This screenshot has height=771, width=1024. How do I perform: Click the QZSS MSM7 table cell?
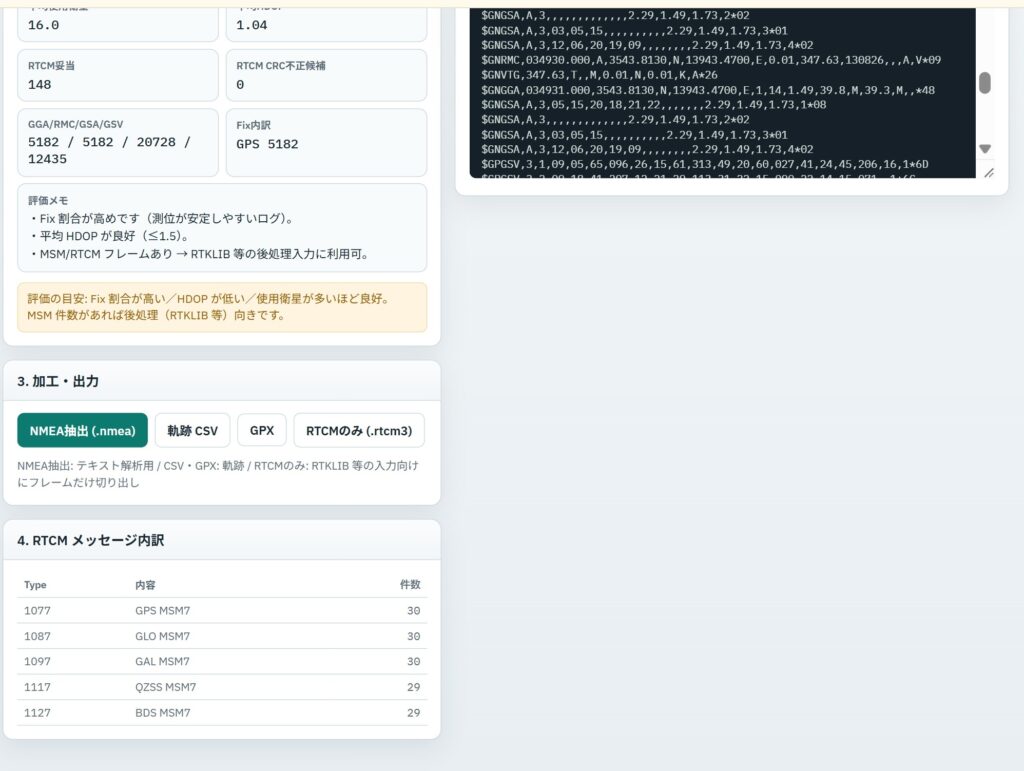(166, 687)
